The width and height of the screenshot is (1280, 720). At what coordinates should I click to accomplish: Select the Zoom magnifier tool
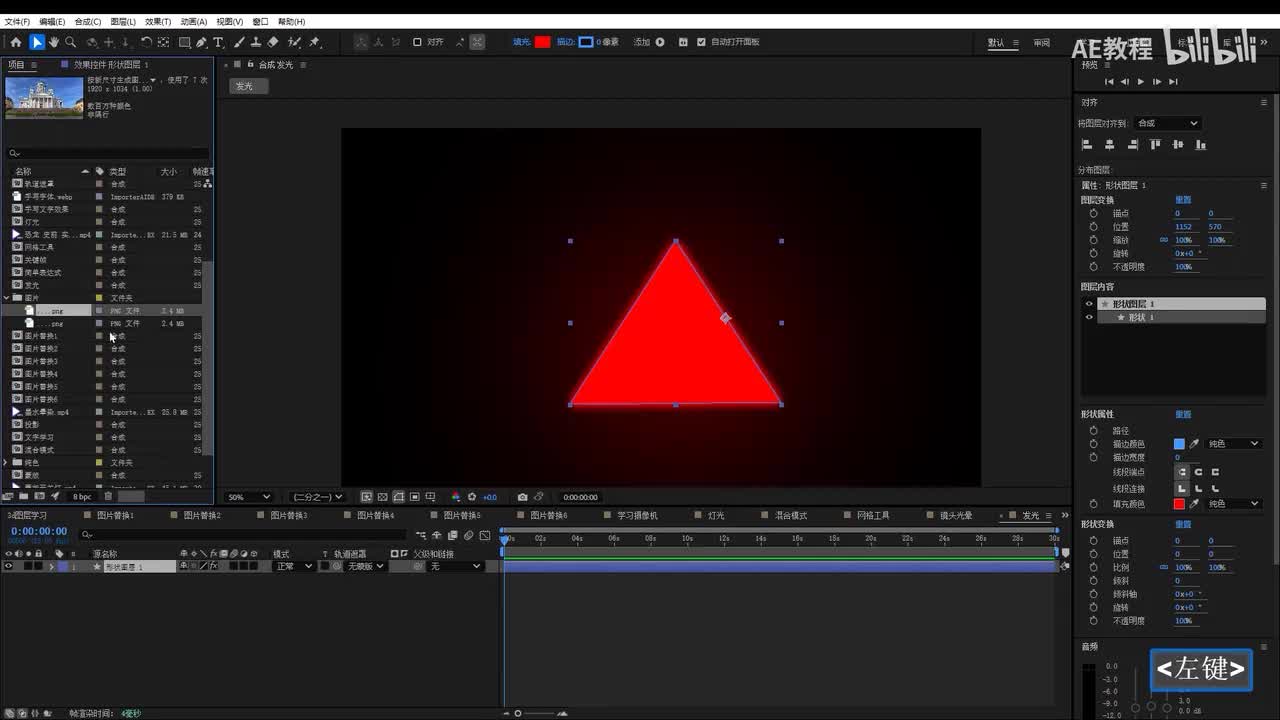pos(71,42)
